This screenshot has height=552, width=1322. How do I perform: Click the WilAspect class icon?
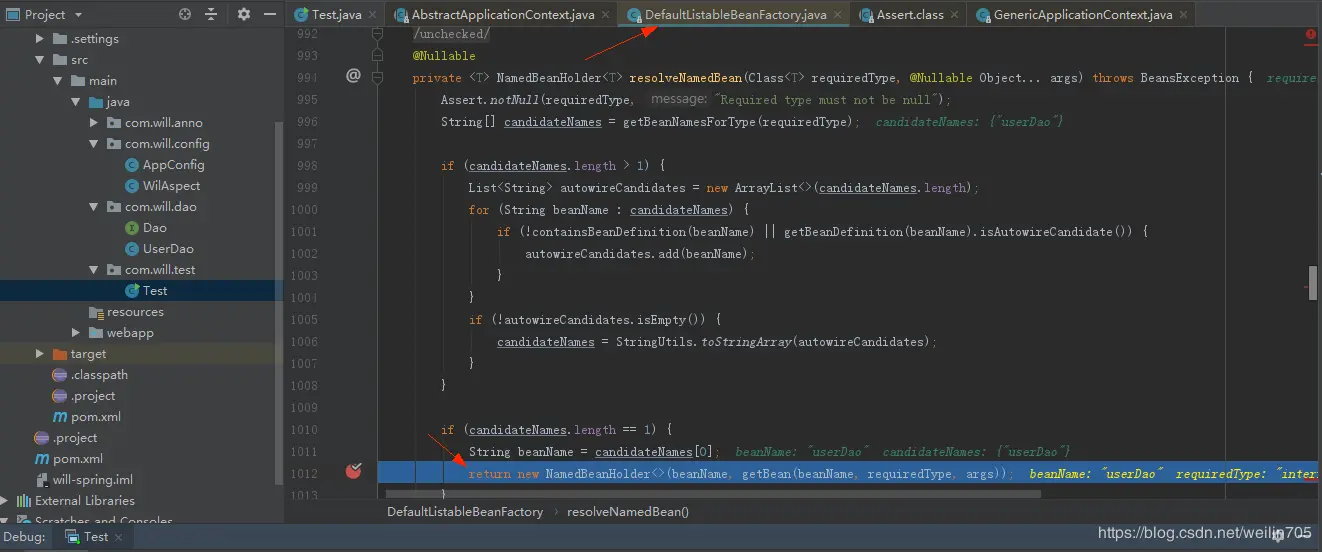click(132, 186)
